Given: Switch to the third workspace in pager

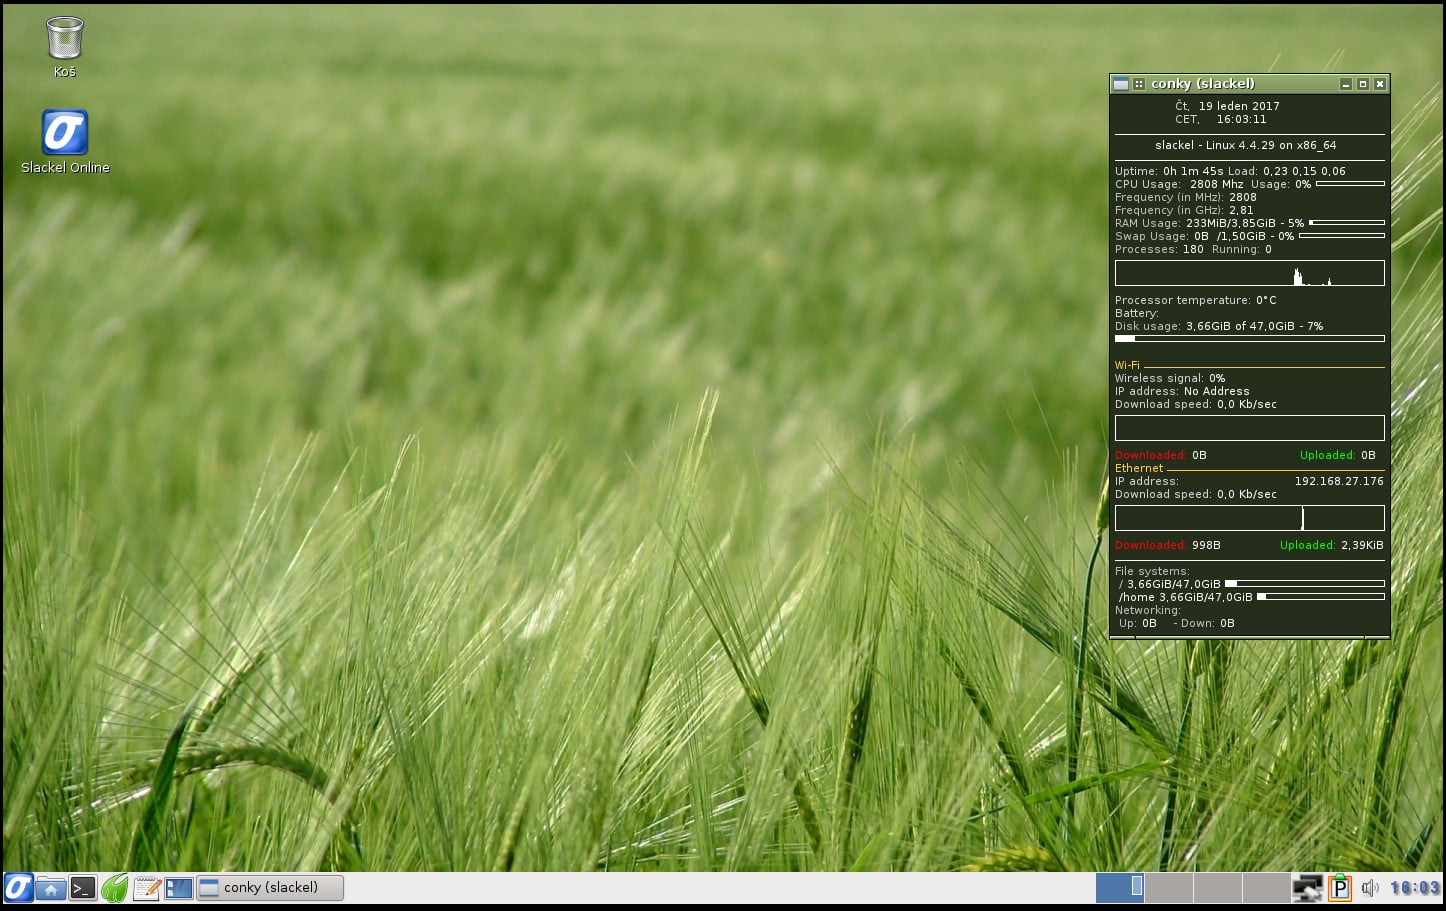Looking at the screenshot, I should click(x=1218, y=887).
